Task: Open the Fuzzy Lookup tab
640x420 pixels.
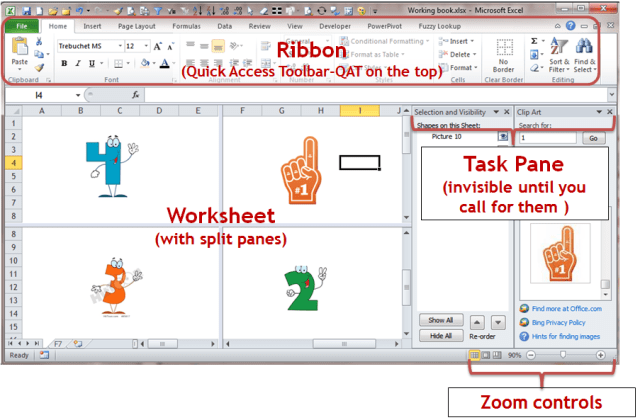Action: coord(440,26)
